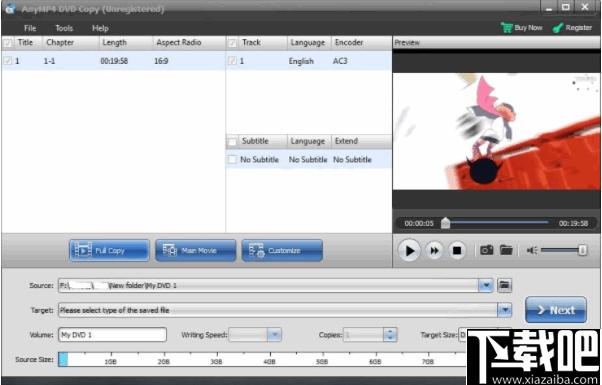602x385 pixels.
Task: Click the Source Size usage bar
Action: coord(261,359)
